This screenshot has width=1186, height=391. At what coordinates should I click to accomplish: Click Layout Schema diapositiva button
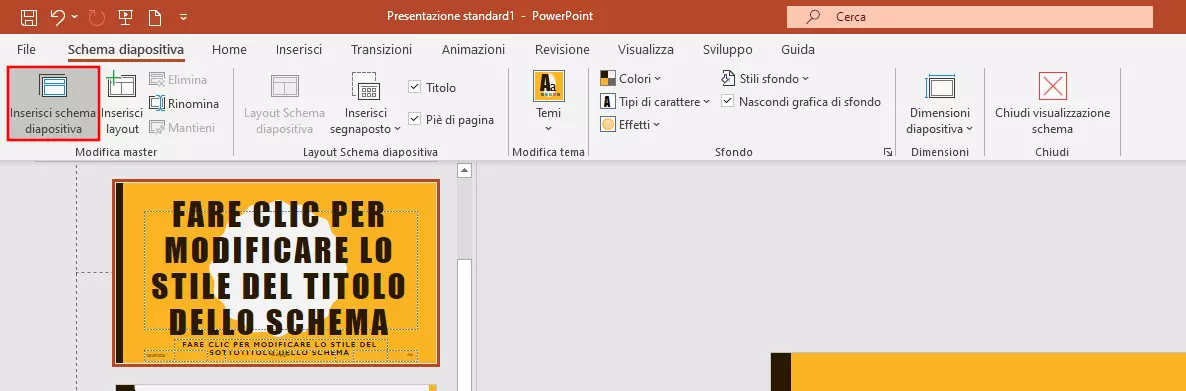point(284,104)
